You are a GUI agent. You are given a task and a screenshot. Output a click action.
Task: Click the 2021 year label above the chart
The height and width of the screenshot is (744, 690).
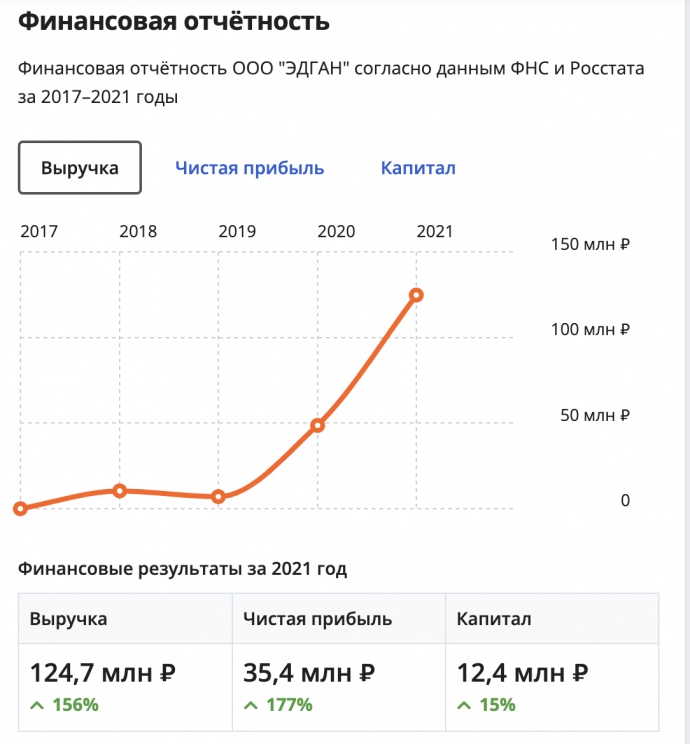pyautogui.click(x=434, y=231)
